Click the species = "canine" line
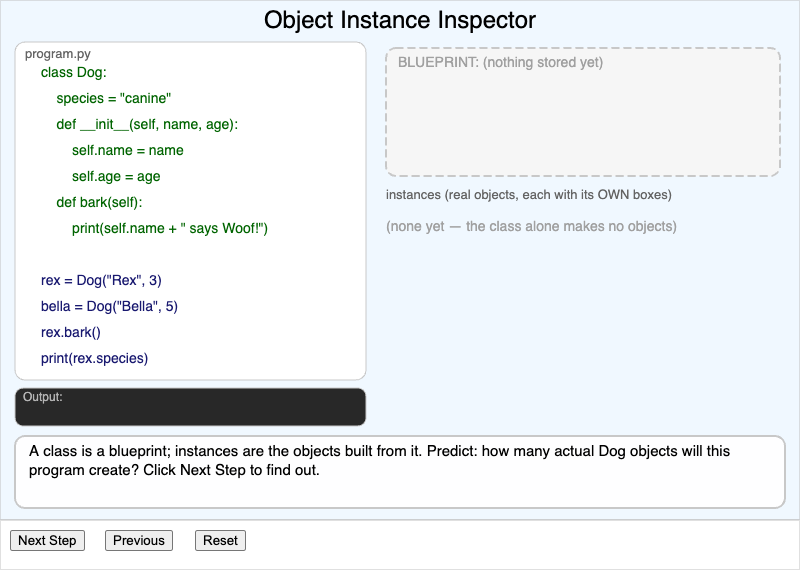800x572 pixels. 114,98
